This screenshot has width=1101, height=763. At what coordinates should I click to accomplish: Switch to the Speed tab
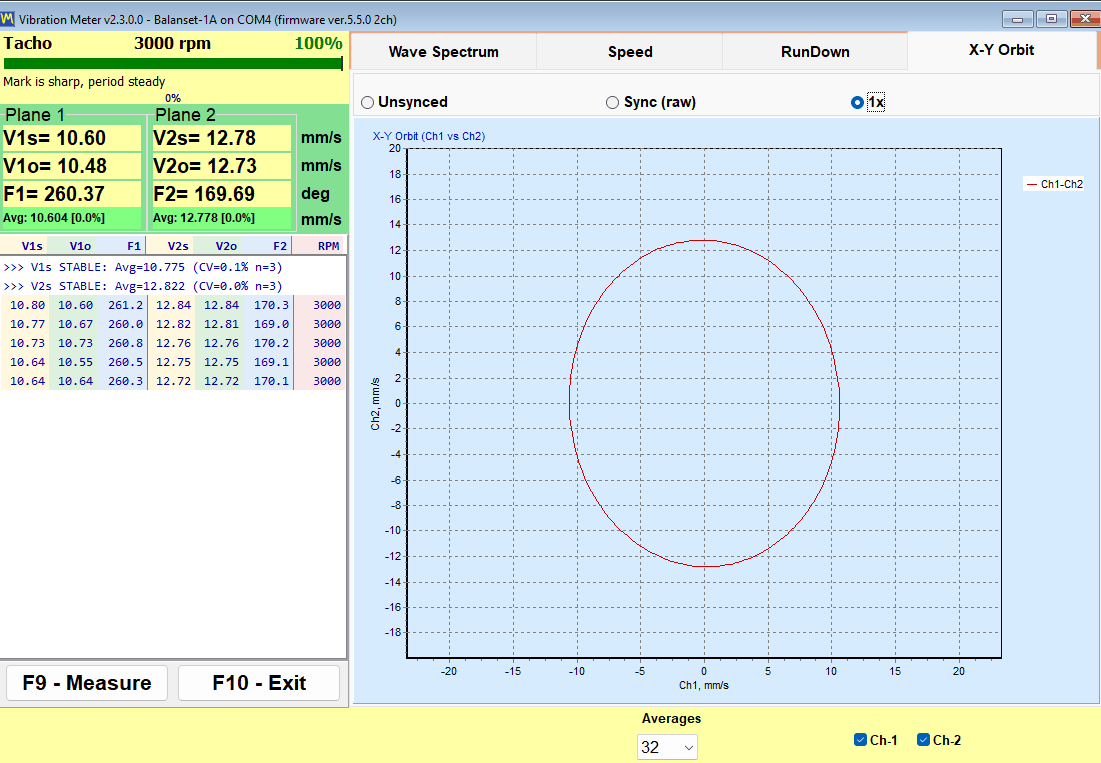tap(630, 52)
